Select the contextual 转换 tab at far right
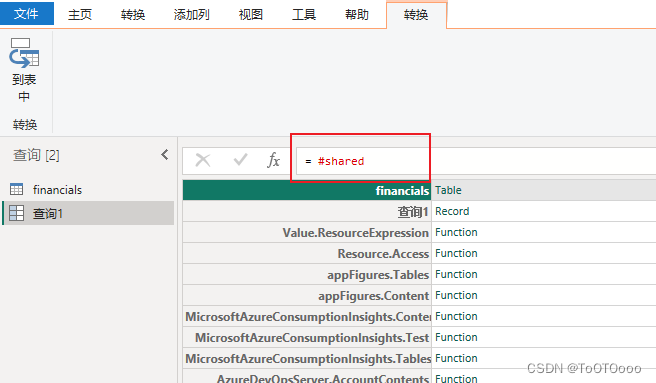Image resolution: width=656 pixels, height=383 pixels. tap(416, 15)
